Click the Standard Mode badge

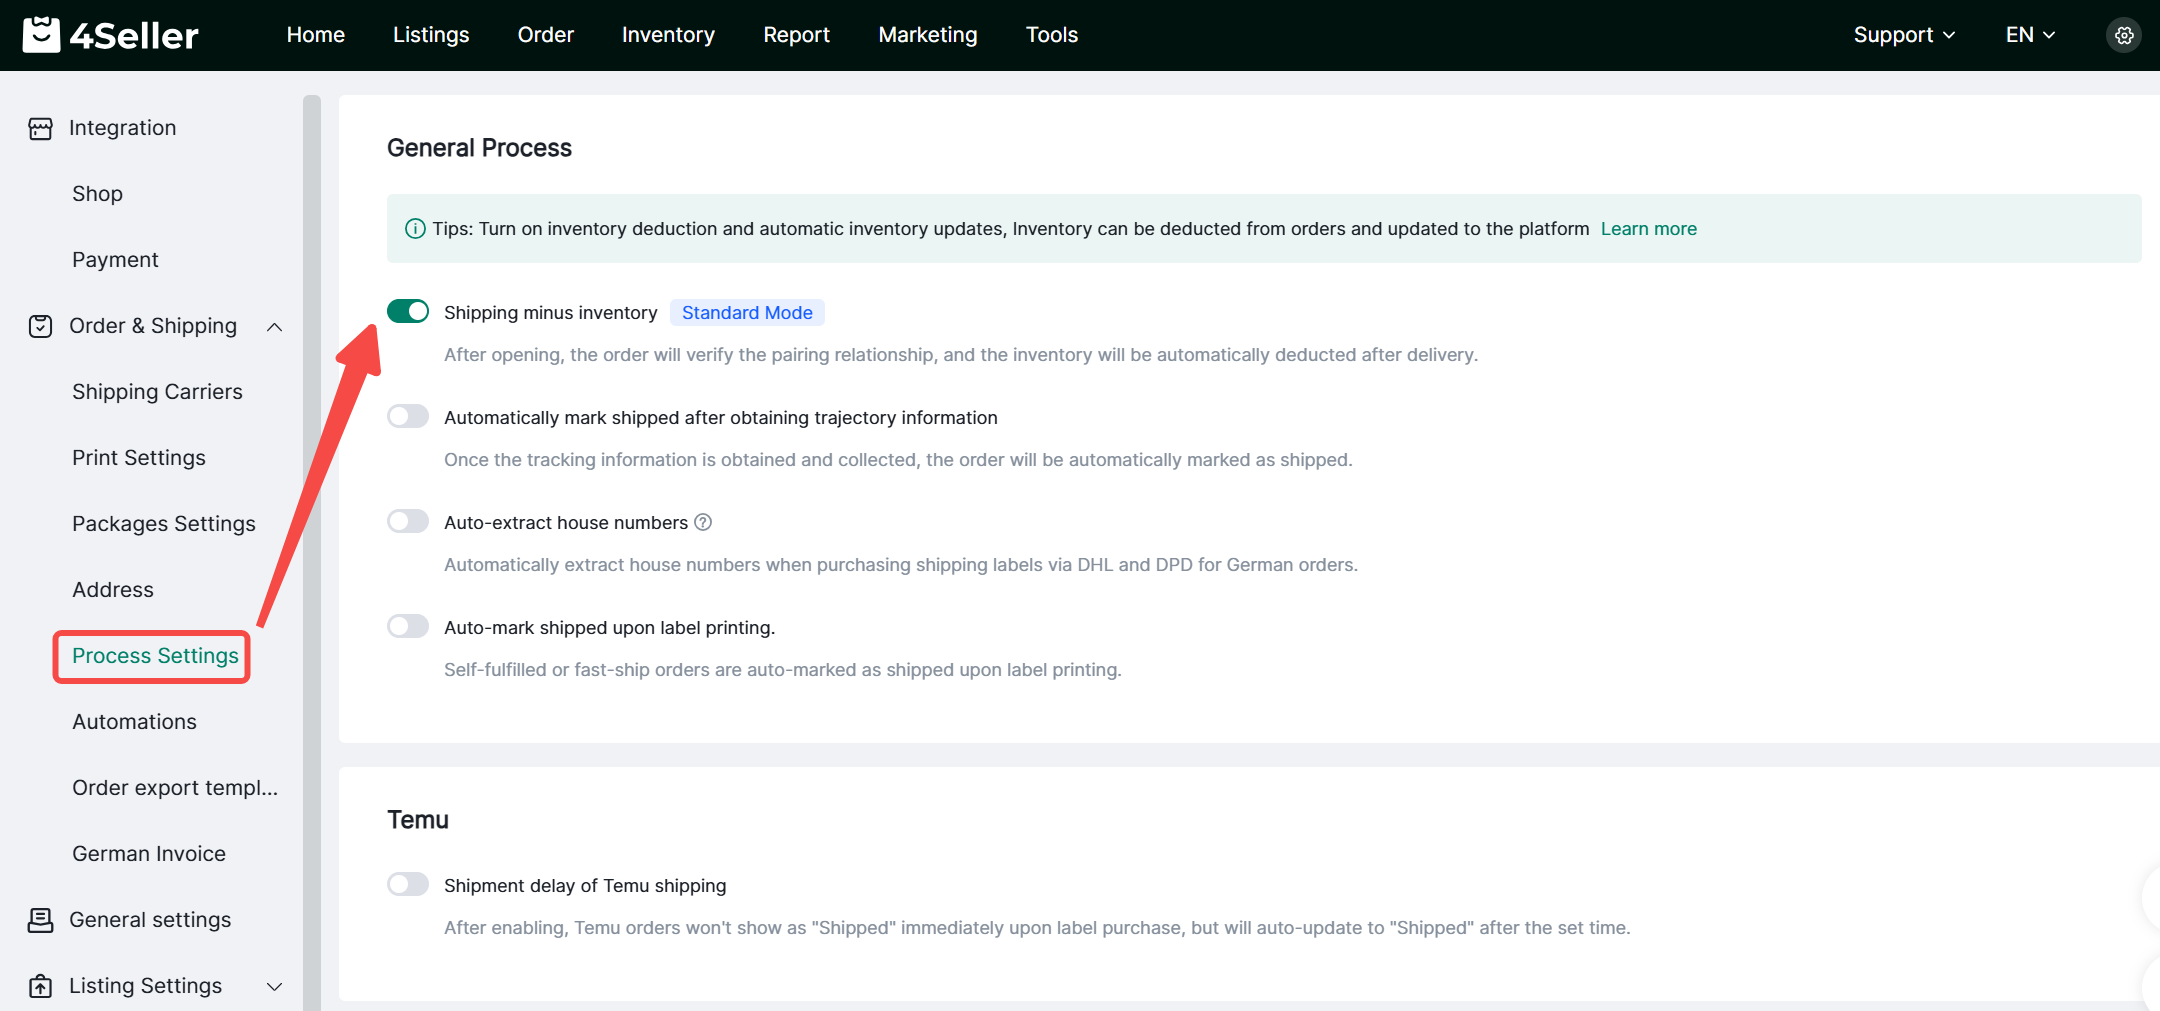pos(746,313)
